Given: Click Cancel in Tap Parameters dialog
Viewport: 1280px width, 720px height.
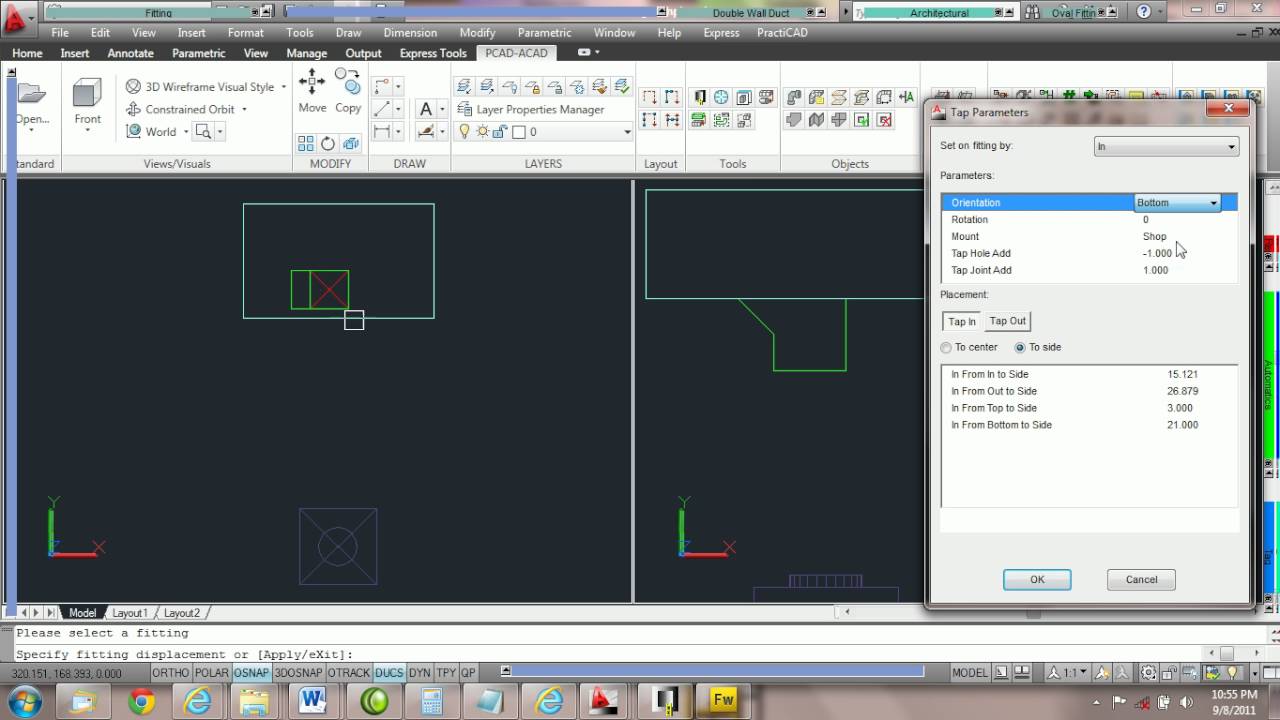Looking at the screenshot, I should pos(1141,580).
